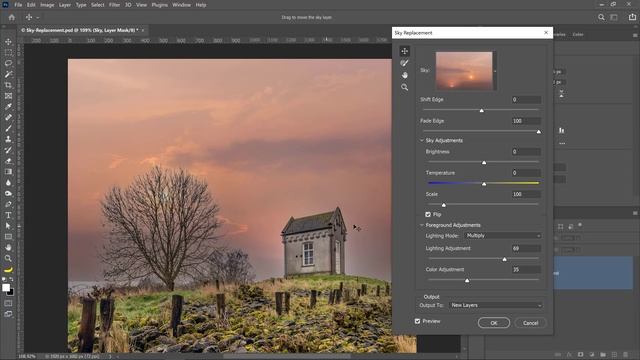
Task: Open the Help menu
Action: (201, 5)
